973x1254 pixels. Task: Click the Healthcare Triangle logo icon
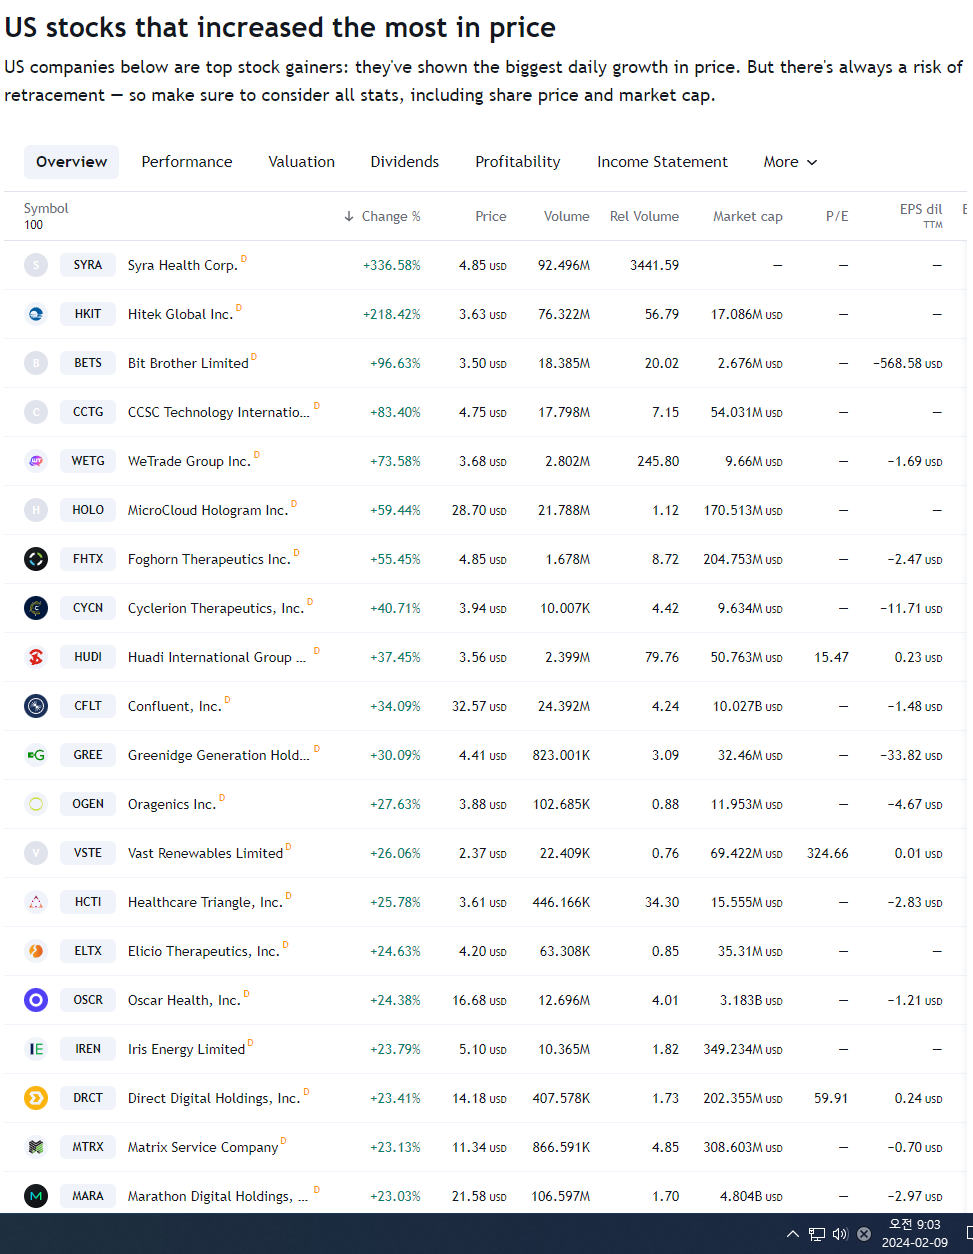(36, 902)
